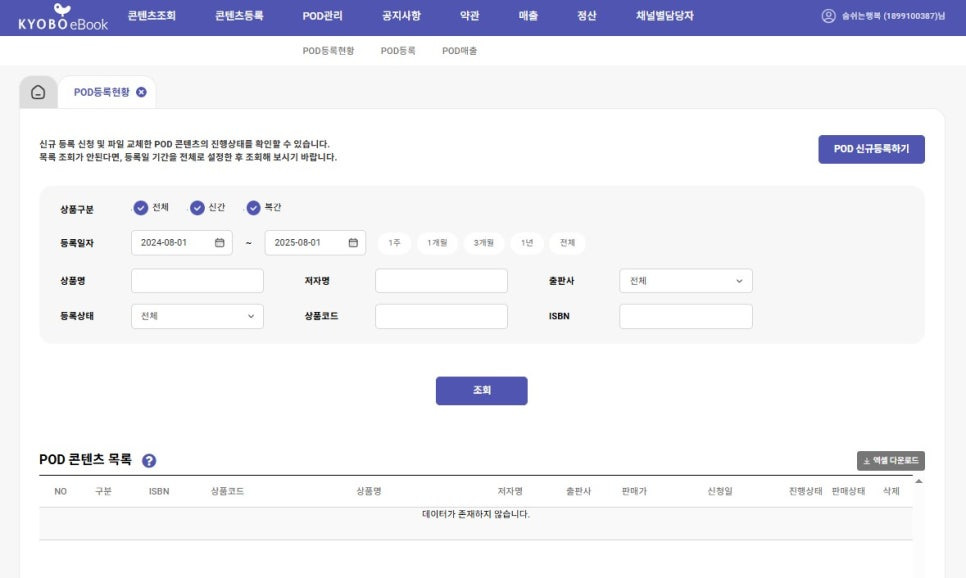Click the NO column header

coord(60,491)
